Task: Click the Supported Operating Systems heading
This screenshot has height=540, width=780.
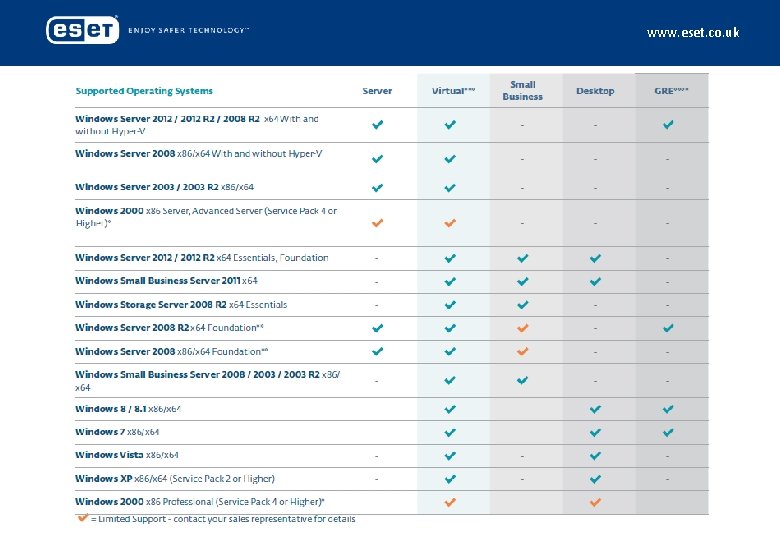Action: [x=143, y=91]
